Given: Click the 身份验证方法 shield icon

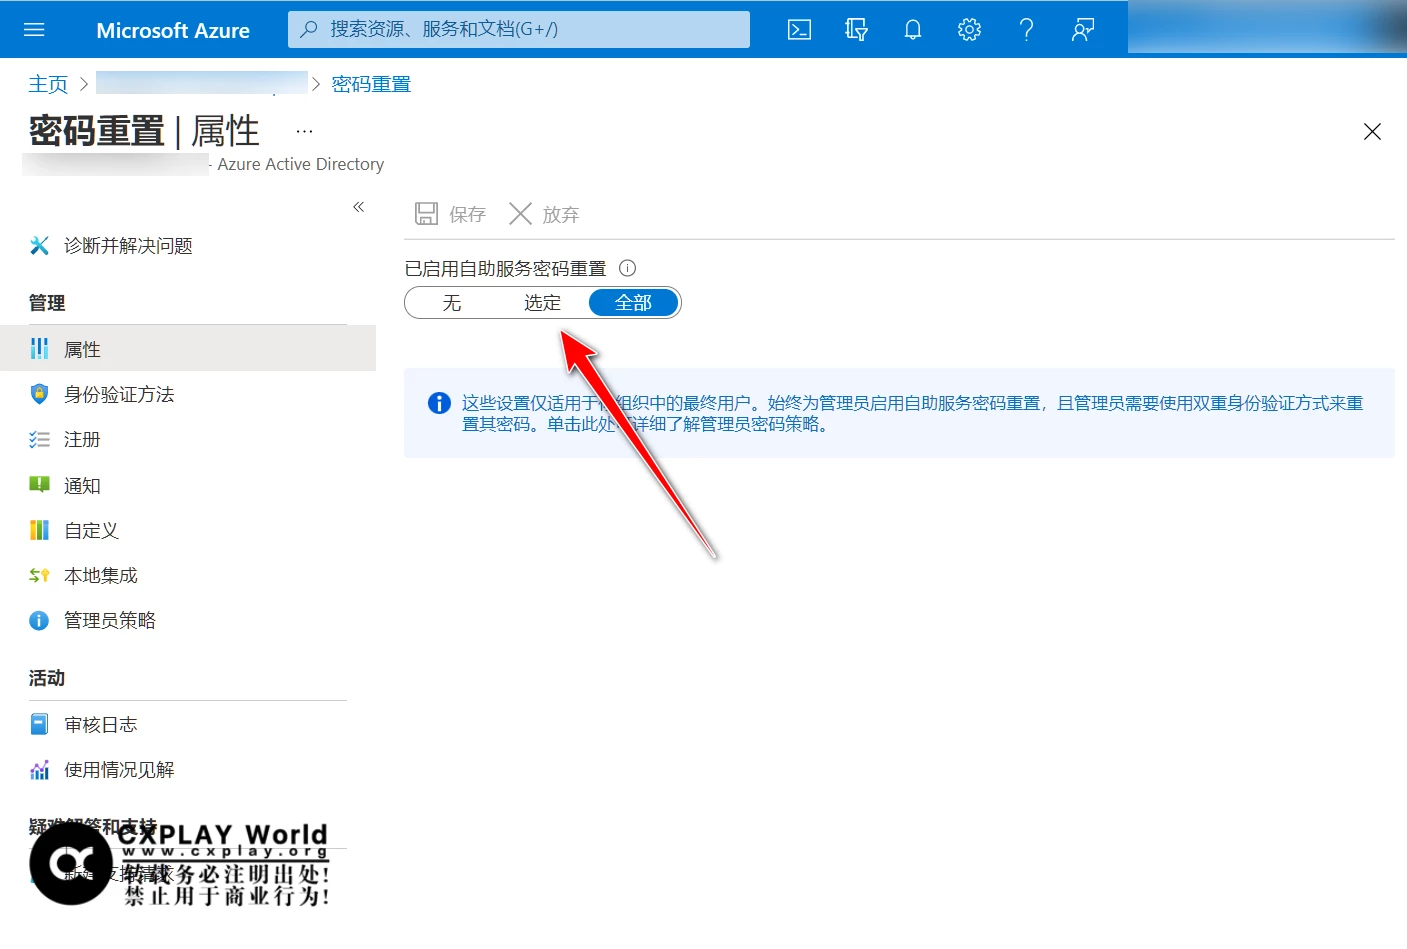Looking at the screenshot, I should pos(39,394).
